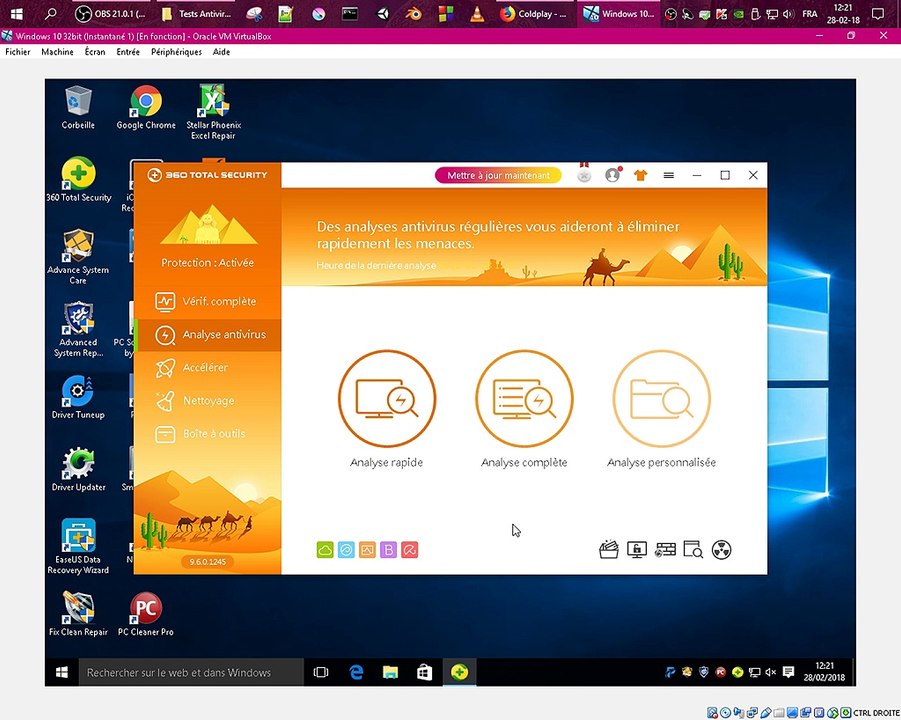The width and height of the screenshot is (901, 720).
Task: Click Protection : Activée status
Action: click(x=207, y=263)
